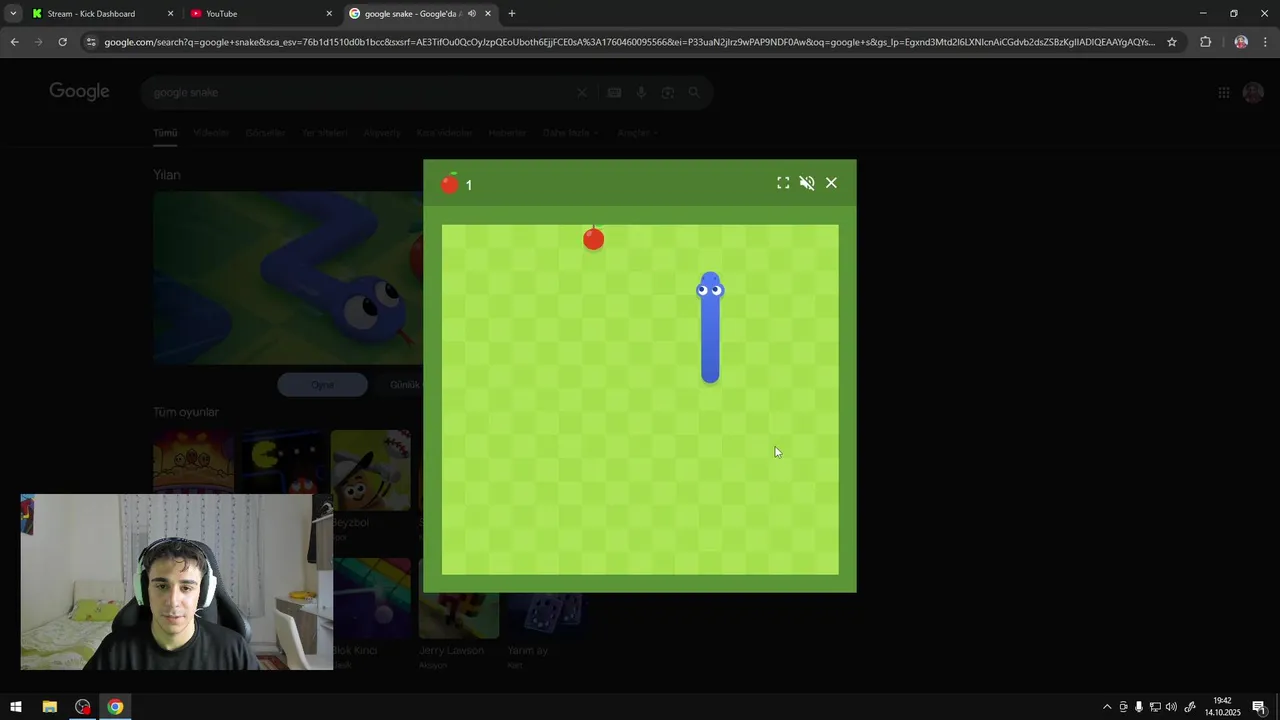Start a voice search with microphone
Image resolution: width=1280 pixels, height=720 pixels.
641,92
